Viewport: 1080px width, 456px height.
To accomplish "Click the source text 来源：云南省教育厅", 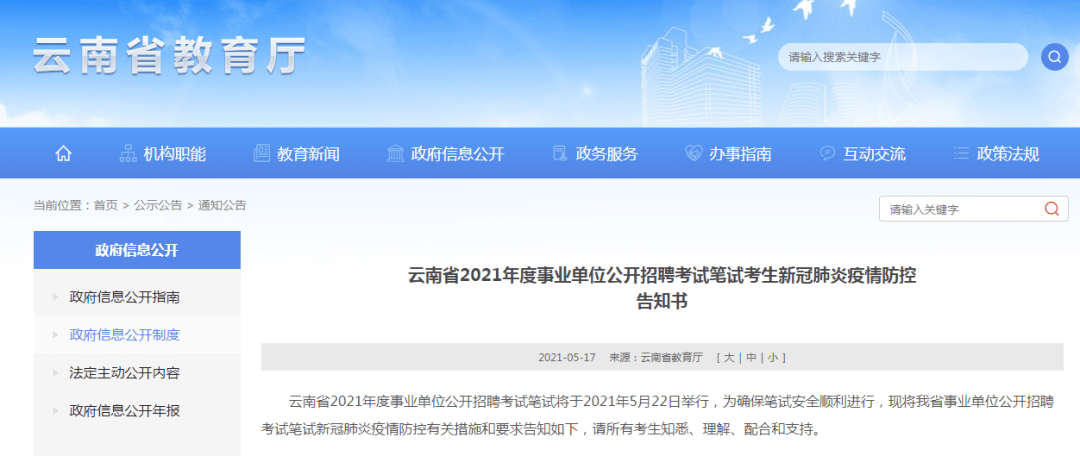I will (x=656, y=357).
